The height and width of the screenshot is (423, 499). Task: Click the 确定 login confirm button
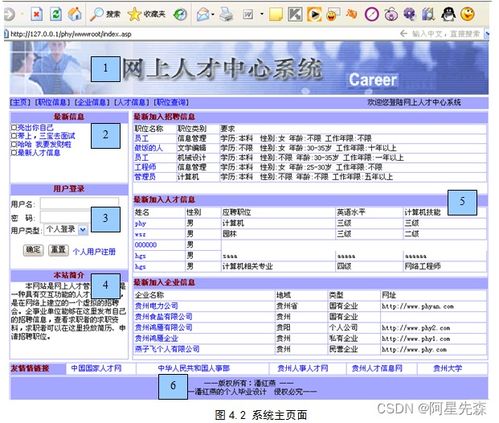[33, 250]
